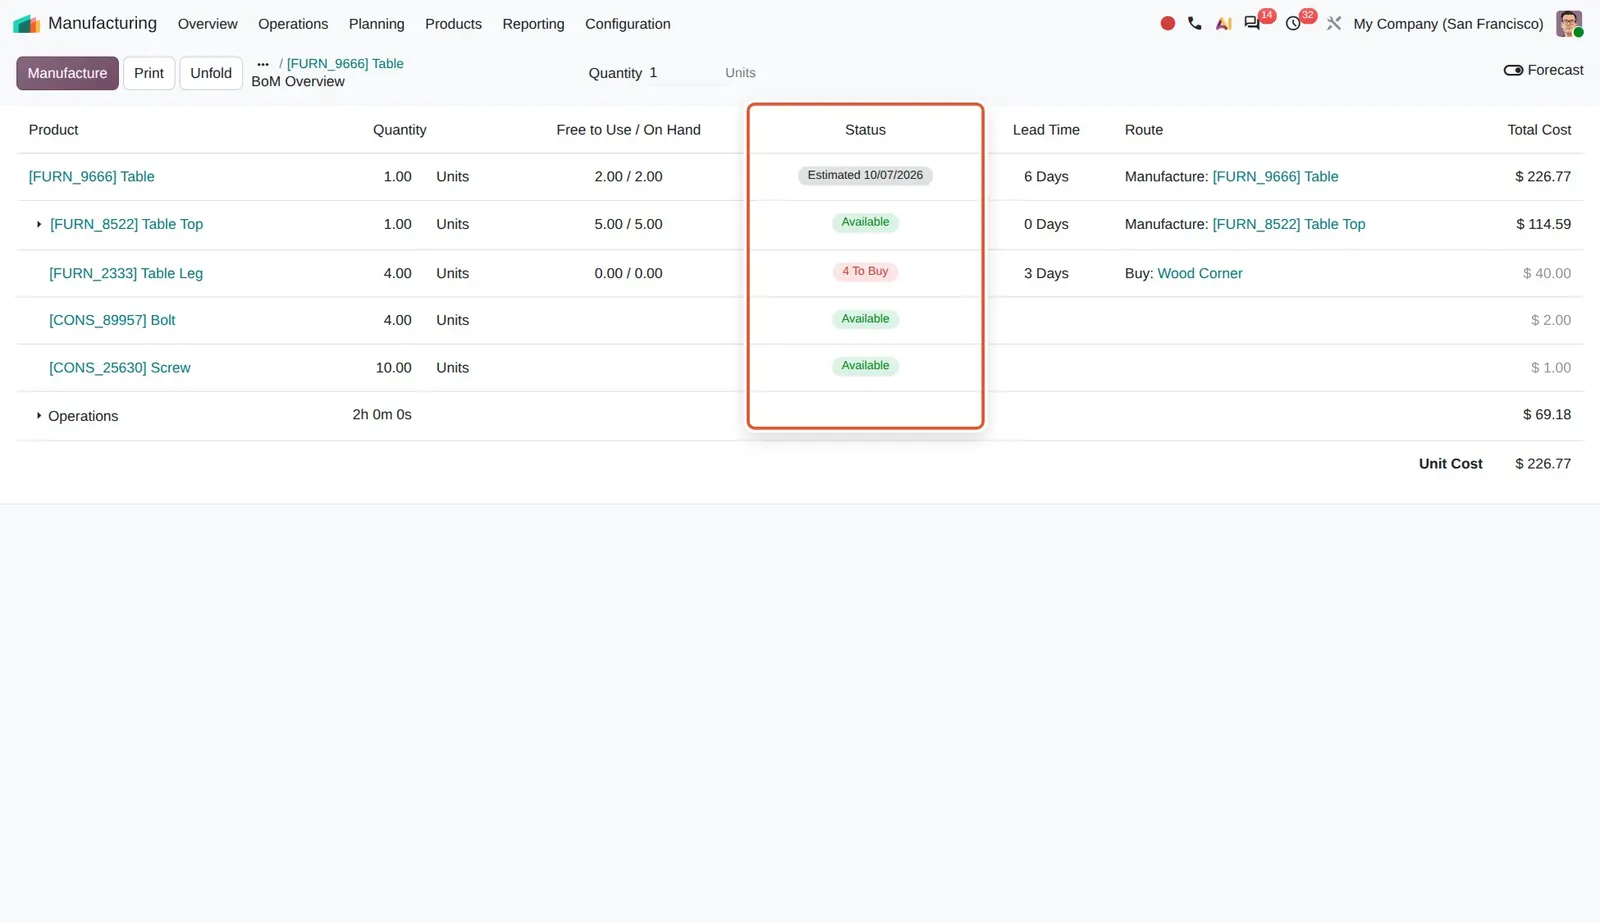
Task: Click the 10.00 quantity in Screw row
Action: point(393,368)
